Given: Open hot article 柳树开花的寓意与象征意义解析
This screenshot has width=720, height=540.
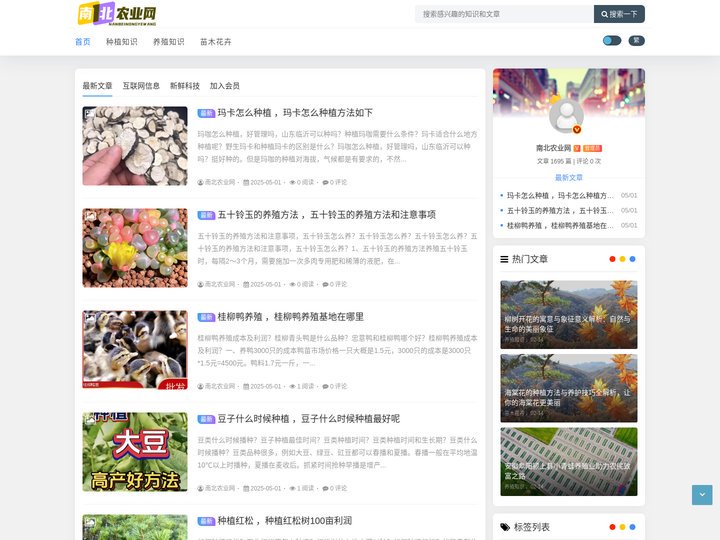Looking at the screenshot, I should coord(568,315).
